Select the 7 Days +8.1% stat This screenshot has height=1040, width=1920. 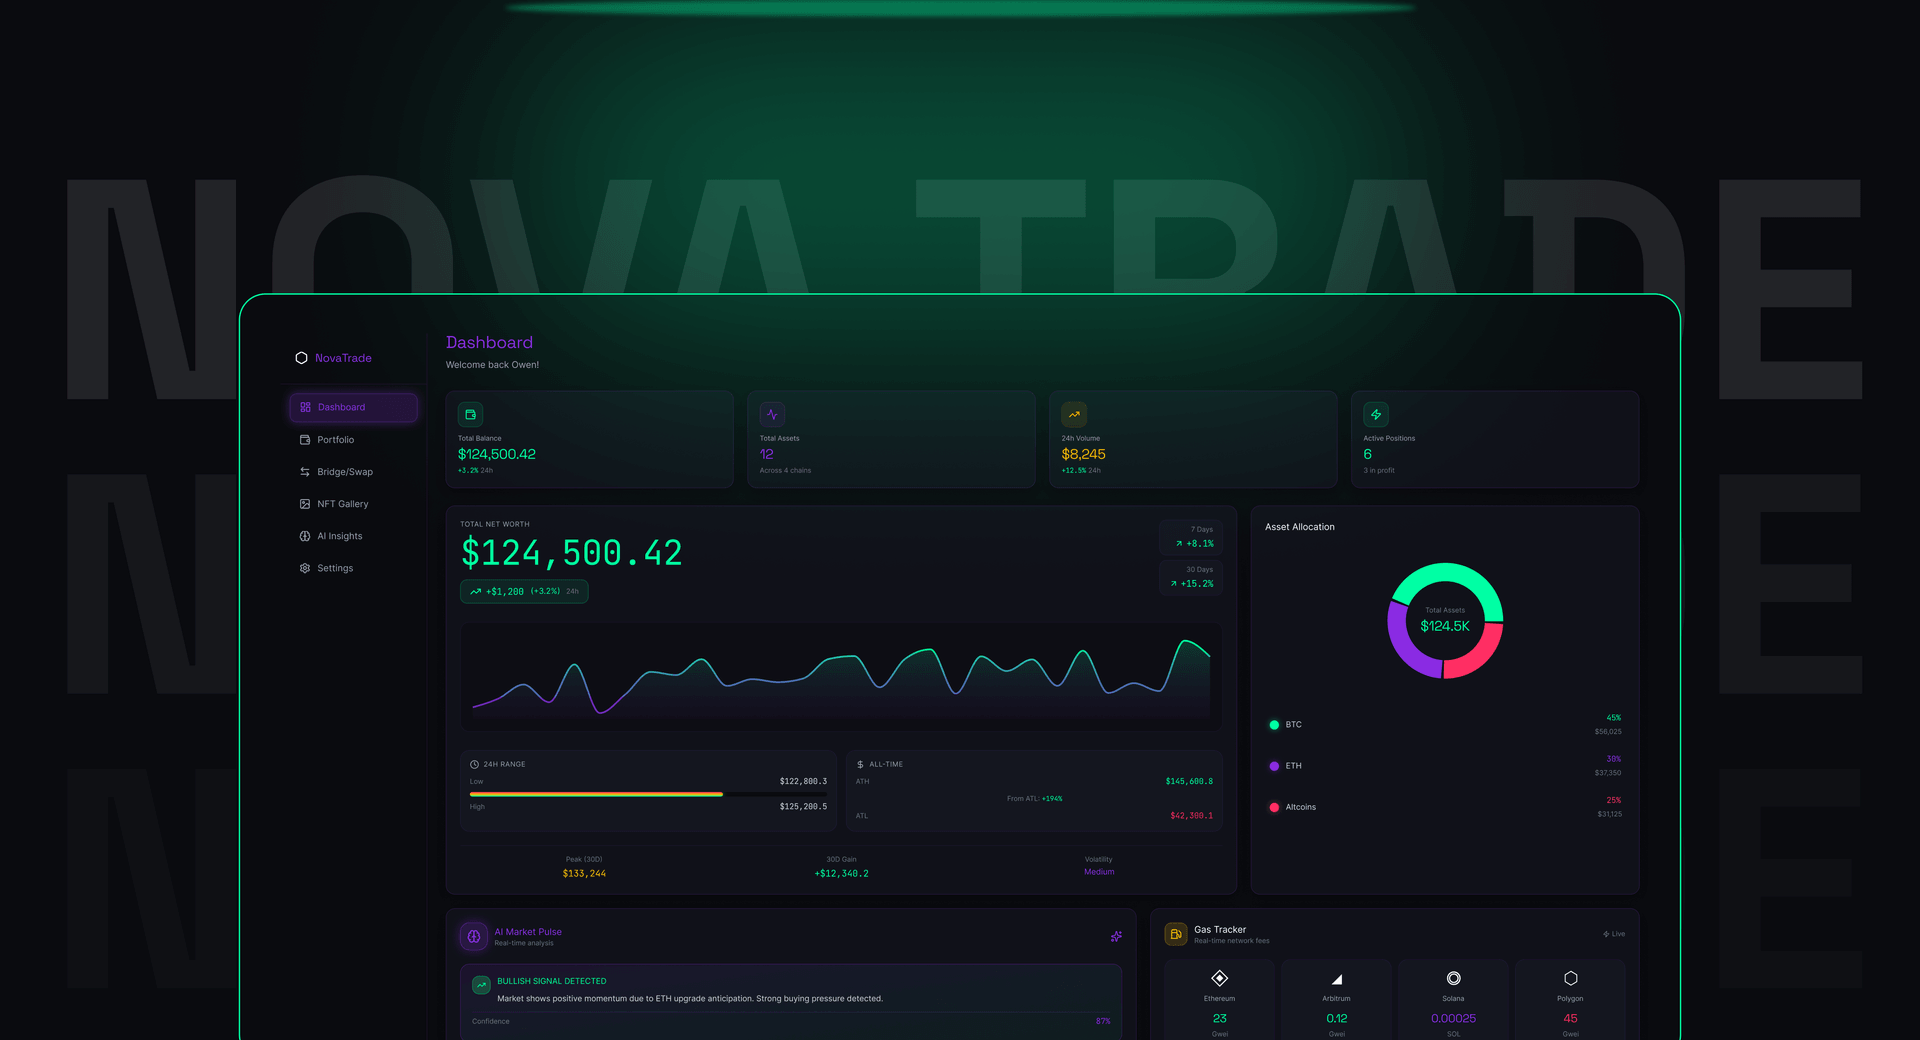(x=1191, y=537)
